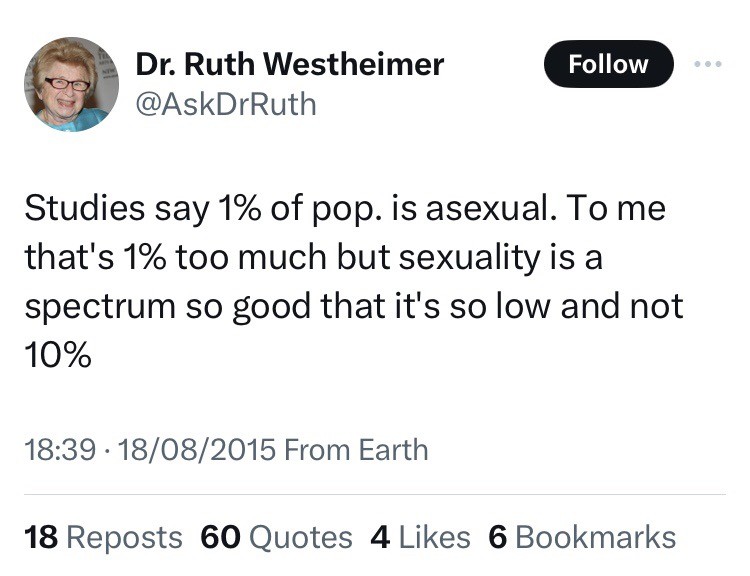Open the Dr. Ruth Westheimer display name
750x576 pixels.
coord(290,65)
